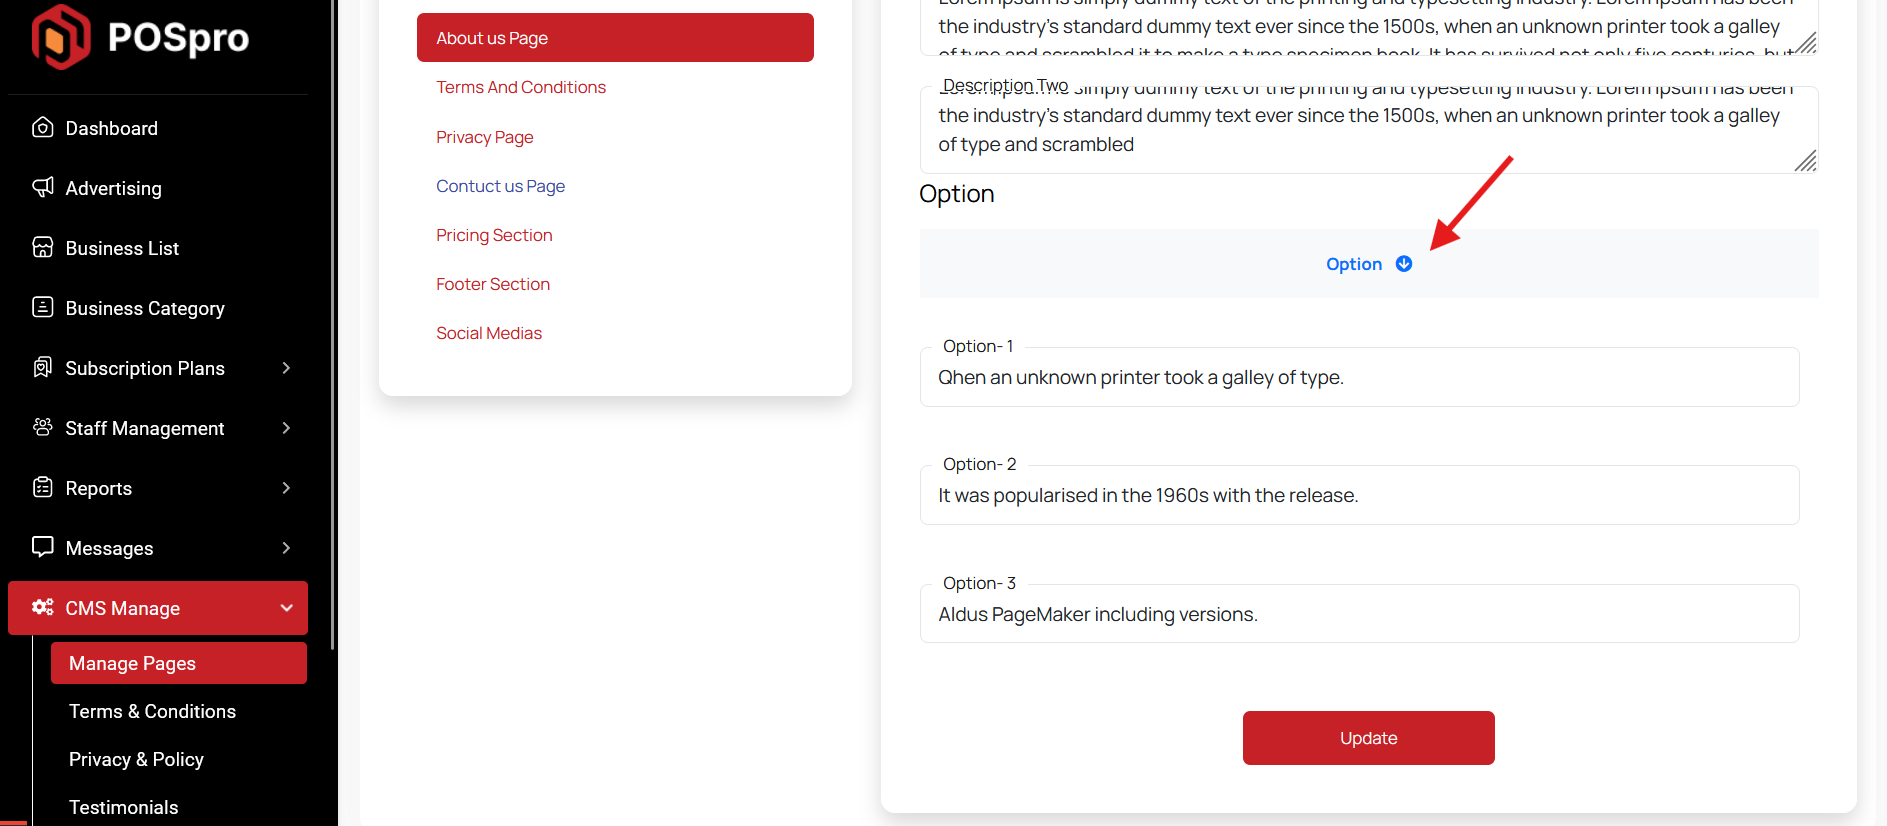Viewport: 1887px width, 826px height.
Task: Click the blue Option add arrow icon
Action: click(1404, 264)
